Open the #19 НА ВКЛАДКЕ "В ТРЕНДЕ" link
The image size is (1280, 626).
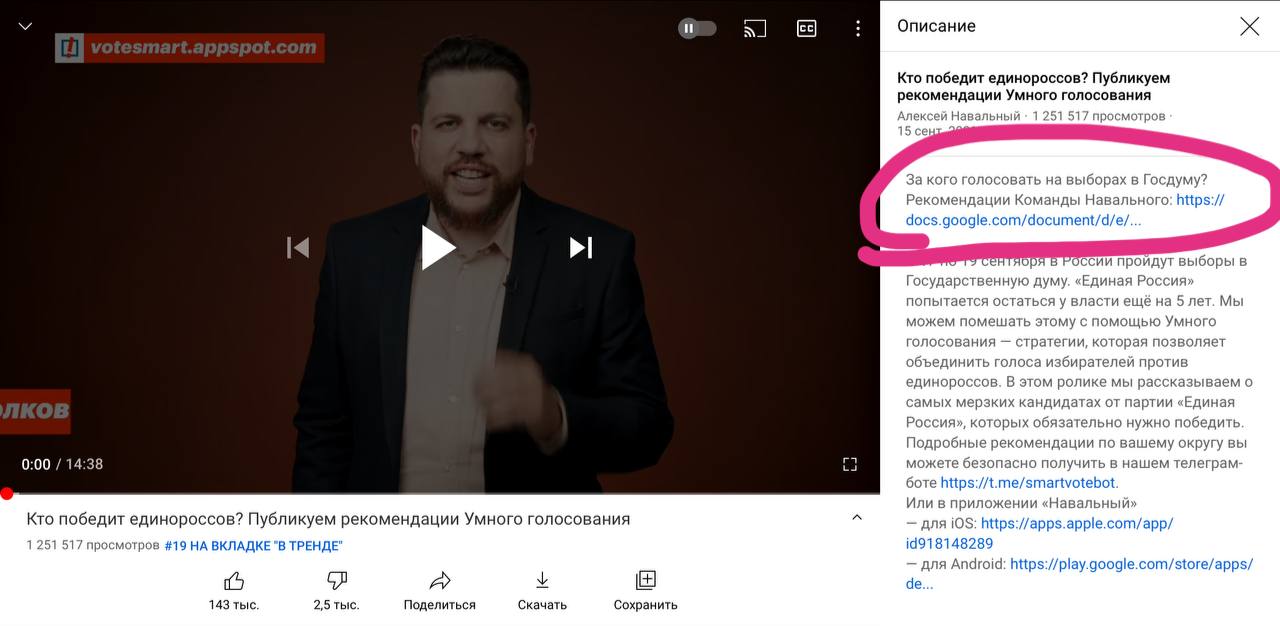pos(254,545)
